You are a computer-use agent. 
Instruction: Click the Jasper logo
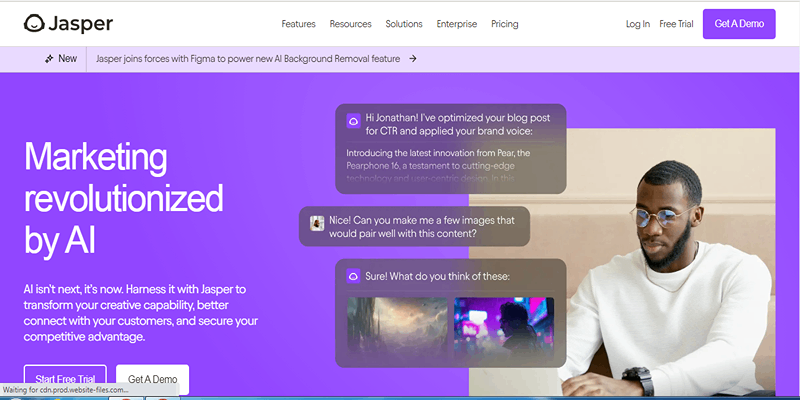click(x=68, y=24)
